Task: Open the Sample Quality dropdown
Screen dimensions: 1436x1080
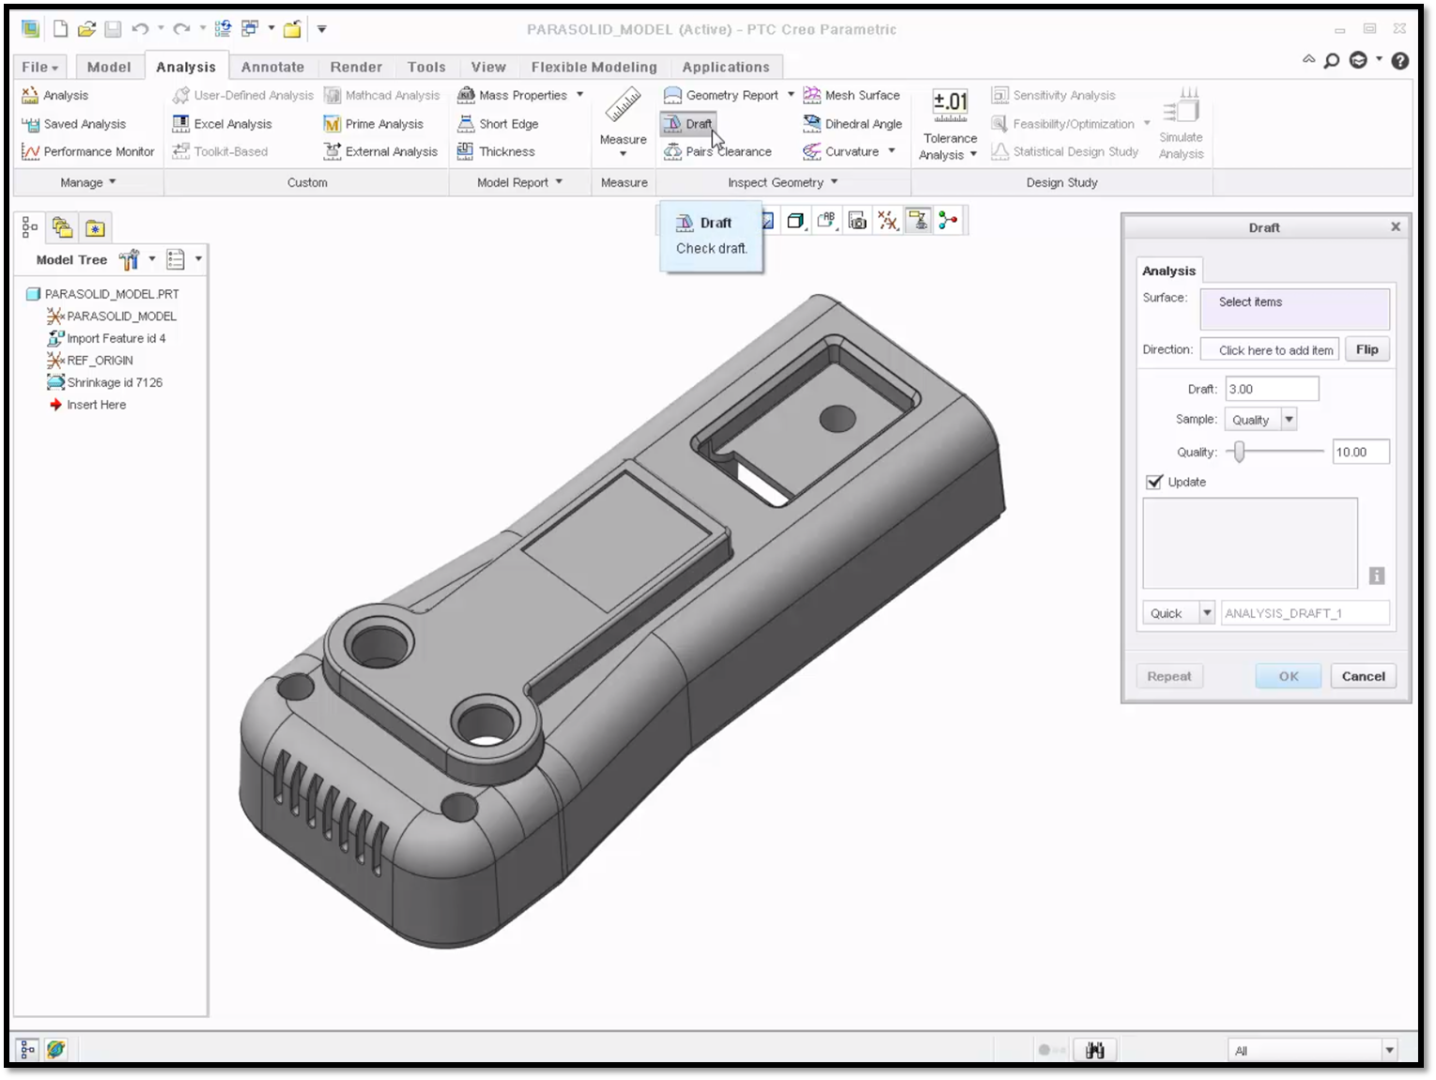Action: [1289, 420]
